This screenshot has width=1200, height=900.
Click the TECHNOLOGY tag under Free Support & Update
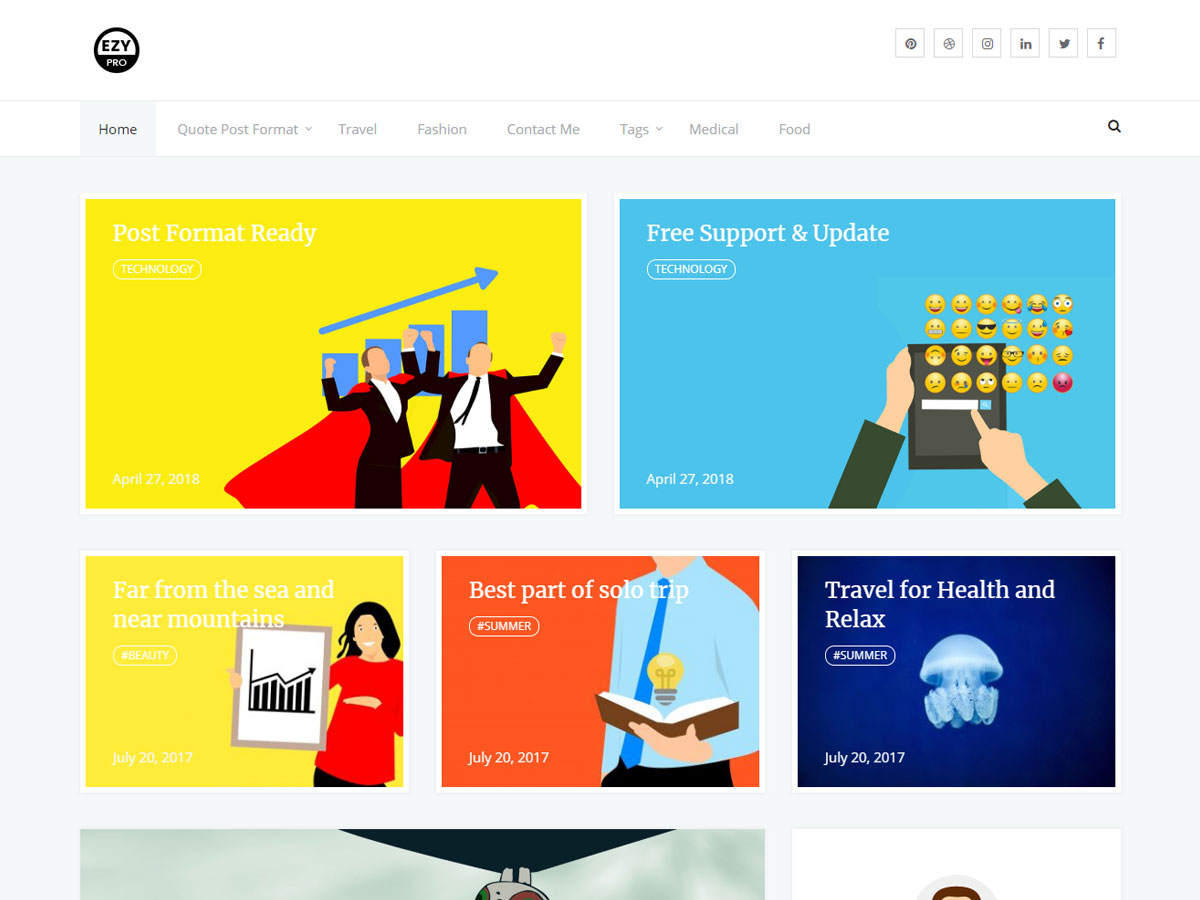coord(691,269)
